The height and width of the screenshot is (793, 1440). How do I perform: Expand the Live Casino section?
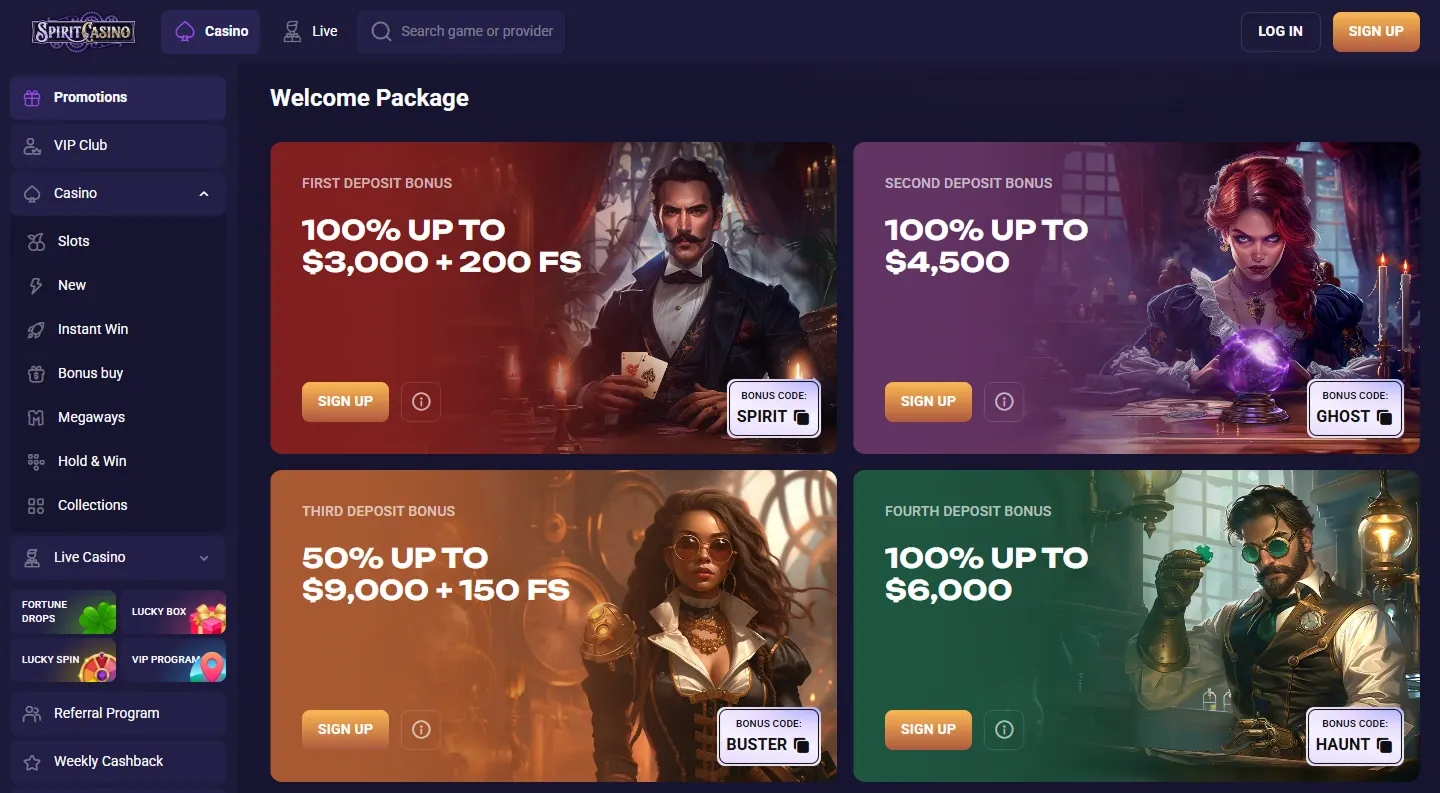click(204, 557)
